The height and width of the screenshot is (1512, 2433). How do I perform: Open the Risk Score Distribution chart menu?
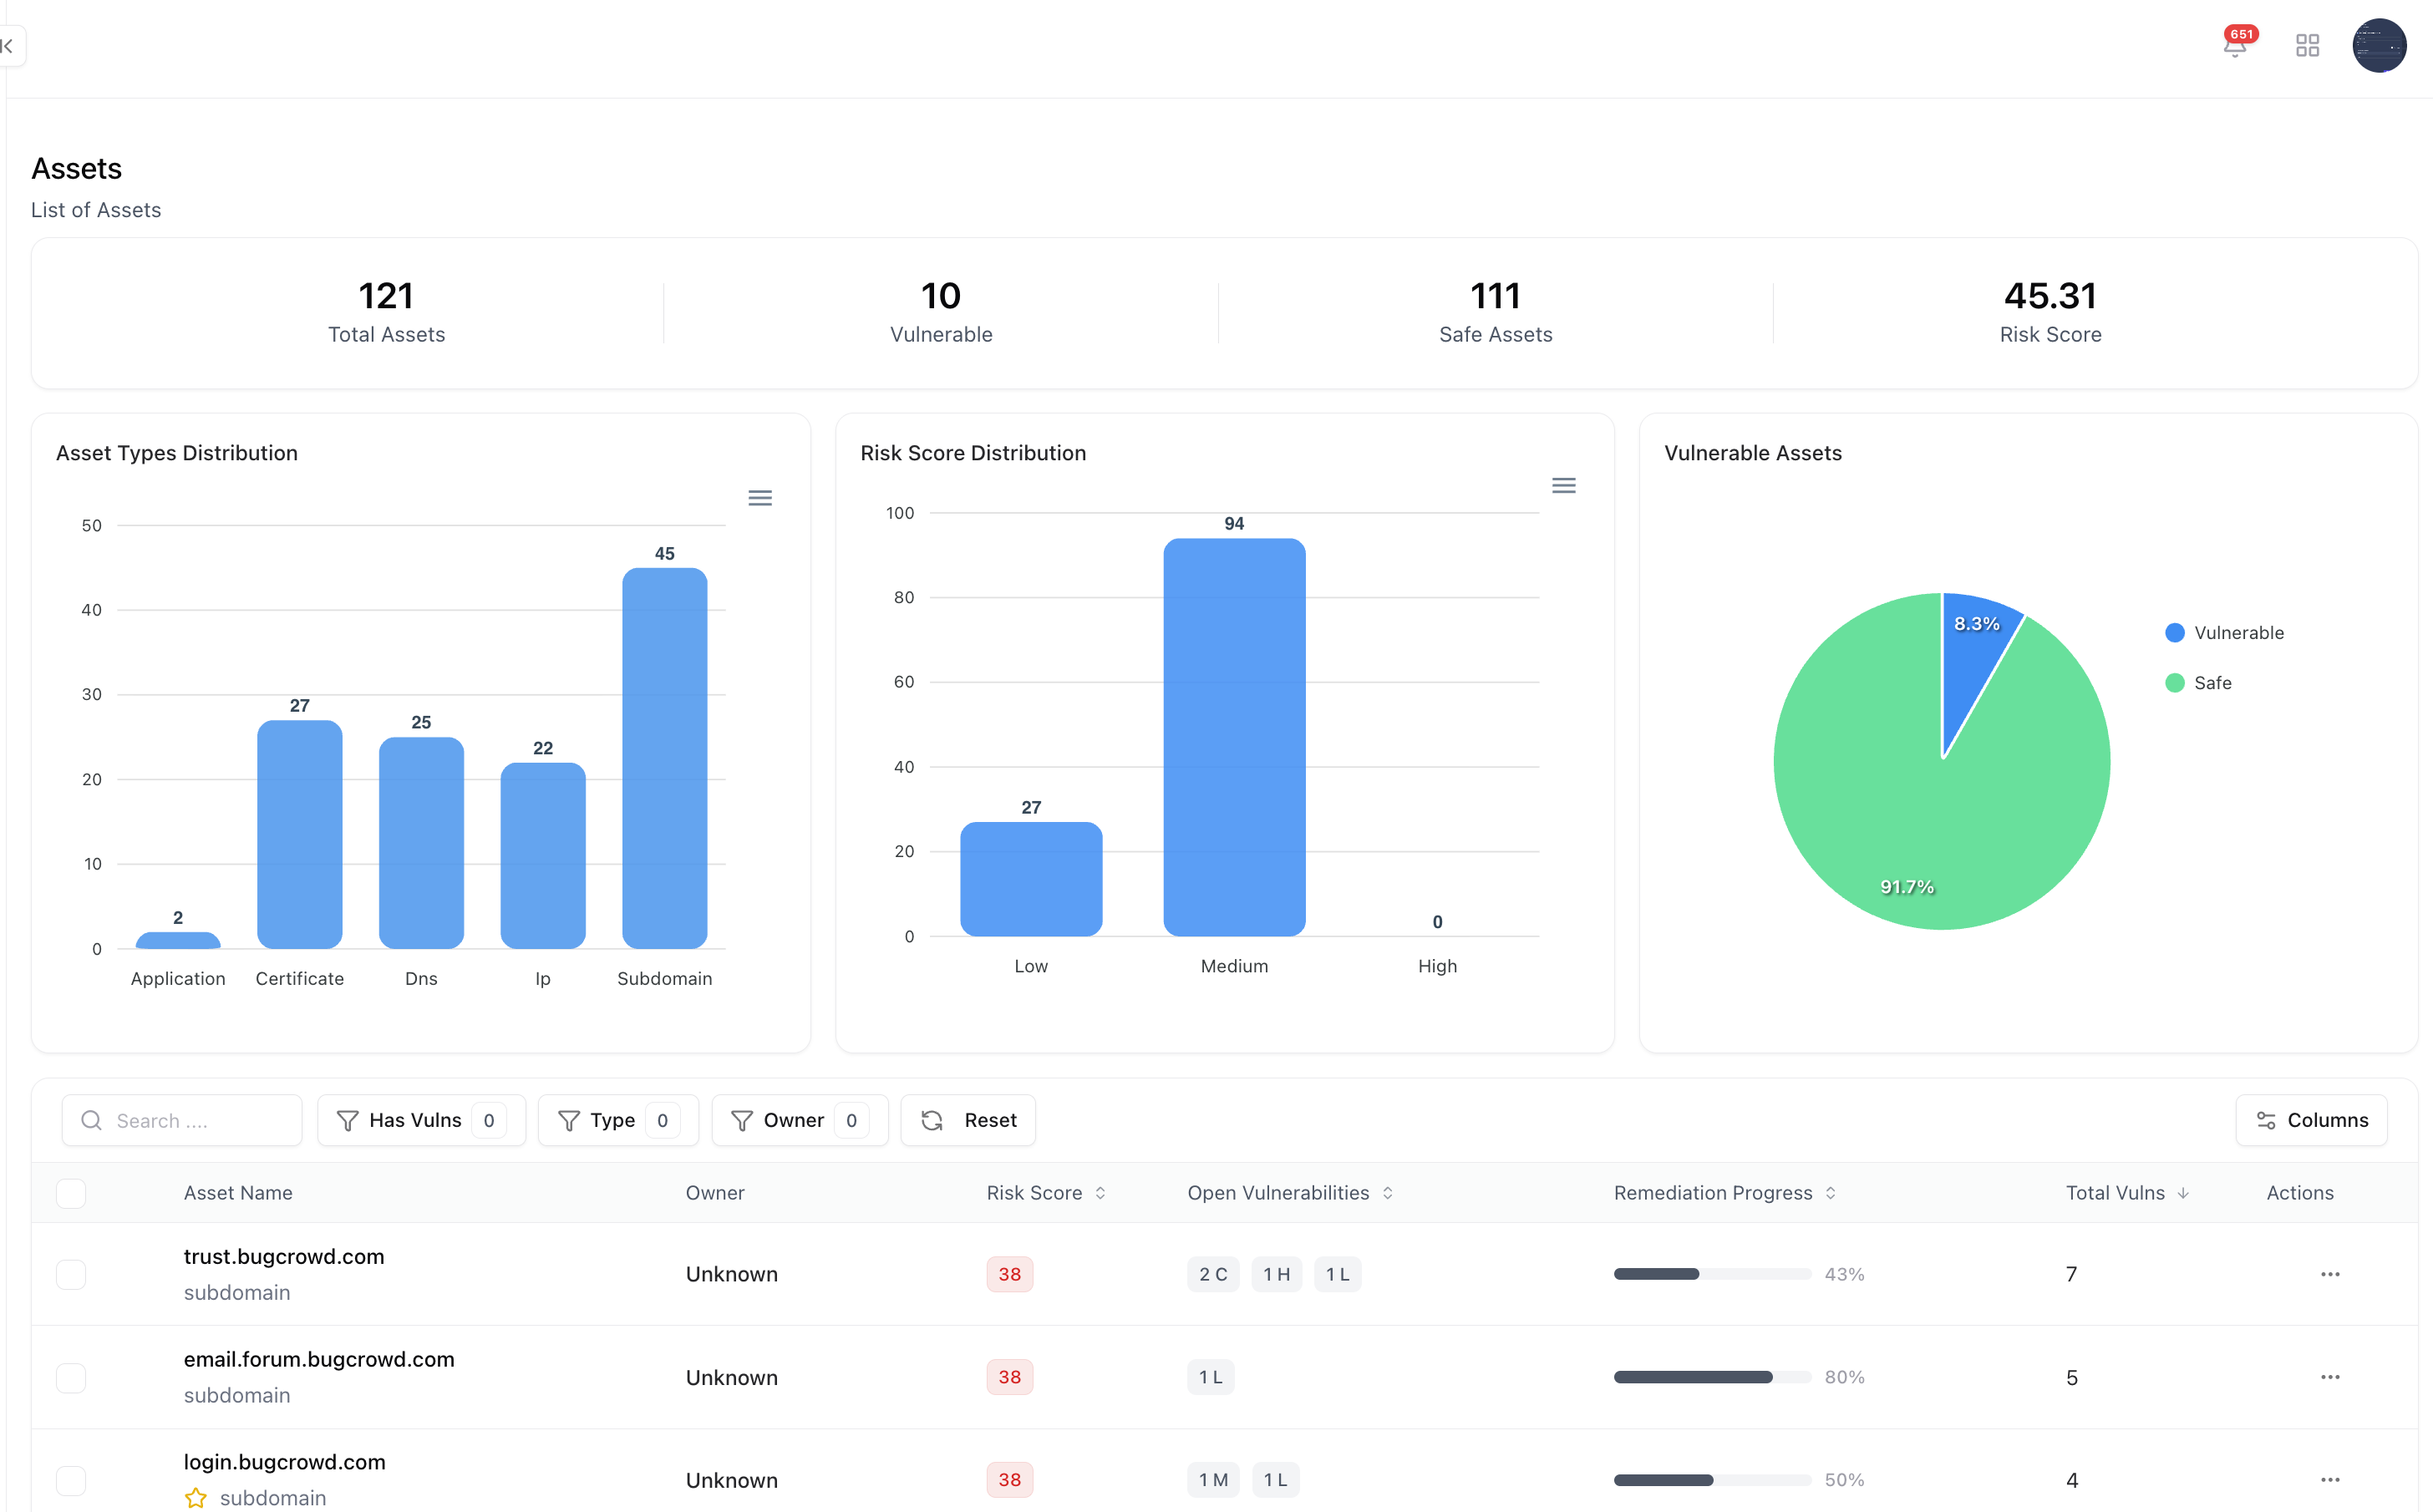pos(1564,486)
